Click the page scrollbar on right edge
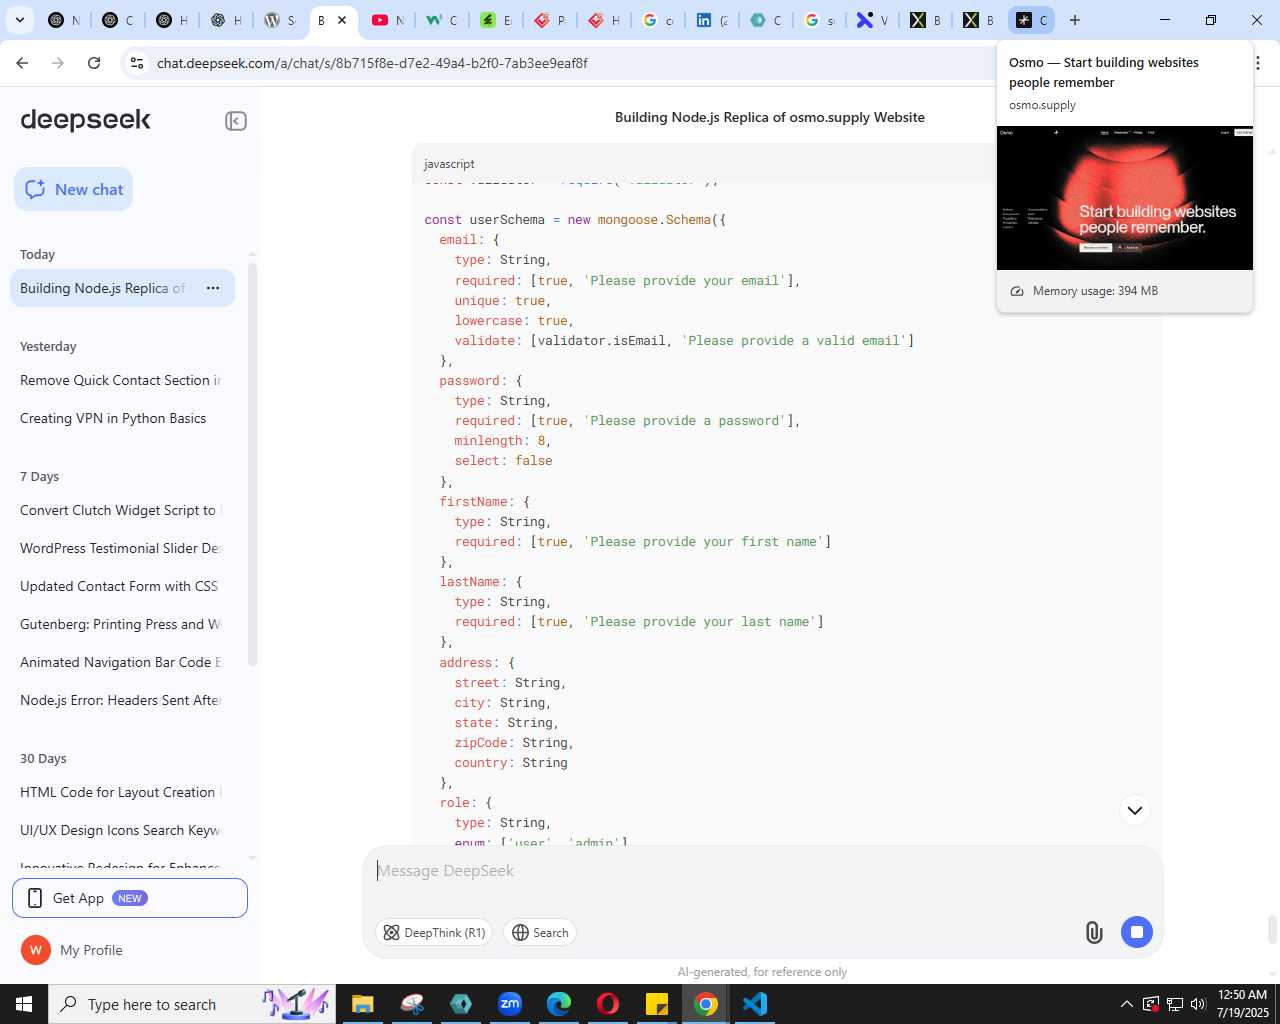This screenshot has width=1280, height=1024. [1273, 928]
